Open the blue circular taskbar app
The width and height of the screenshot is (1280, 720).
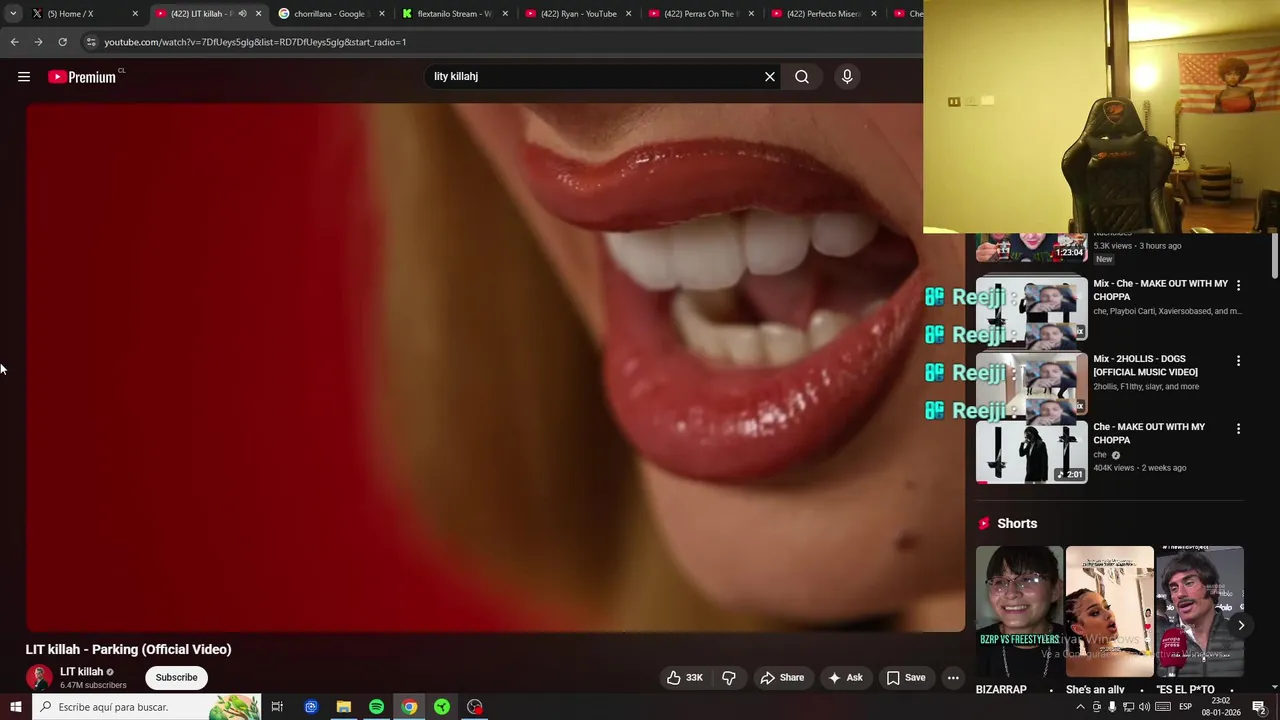coord(311,707)
